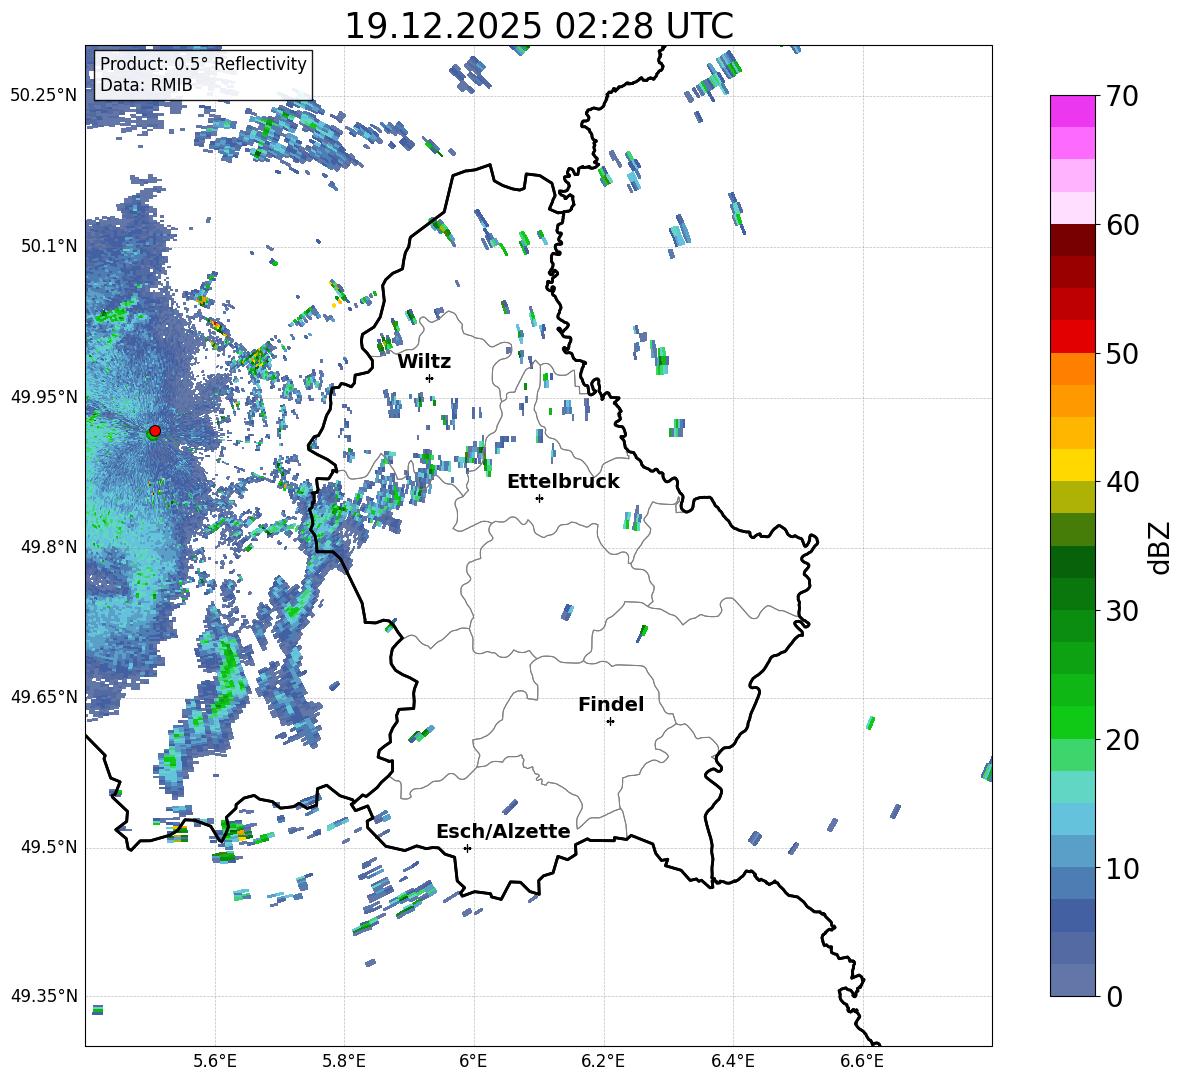Click the 49.8°N latitude label
Viewport: 1184px width, 1081px height.
click(x=49, y=547)
